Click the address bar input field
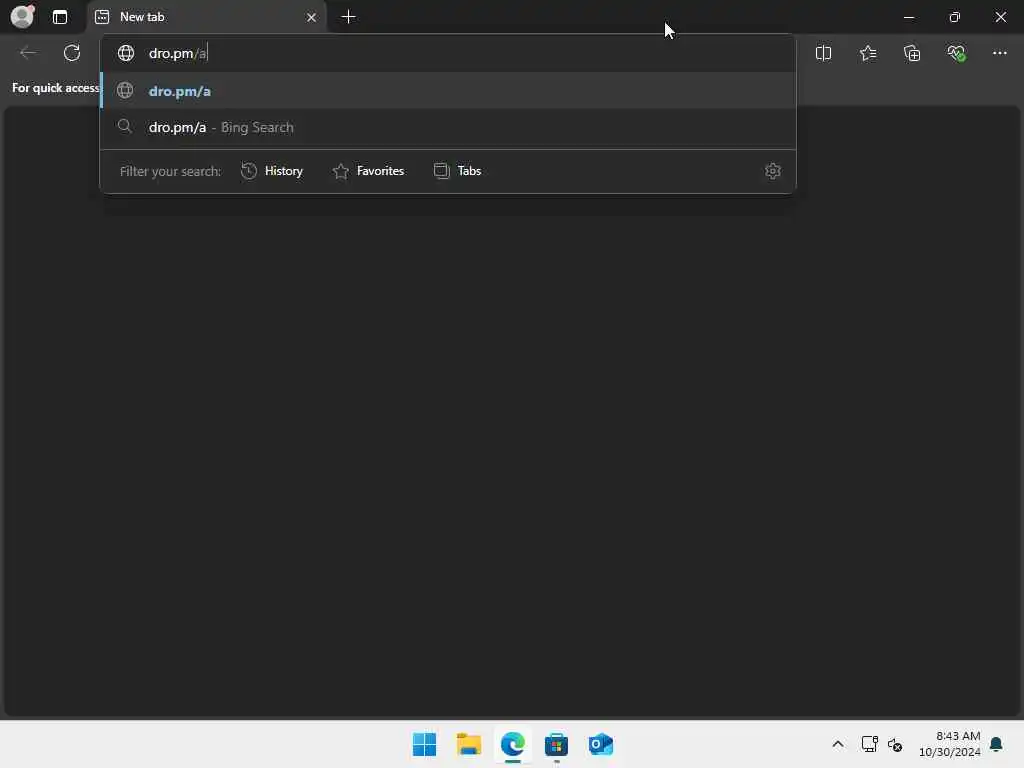The width and height of the screenshot is (1024, 768). (x=448, y=53)
